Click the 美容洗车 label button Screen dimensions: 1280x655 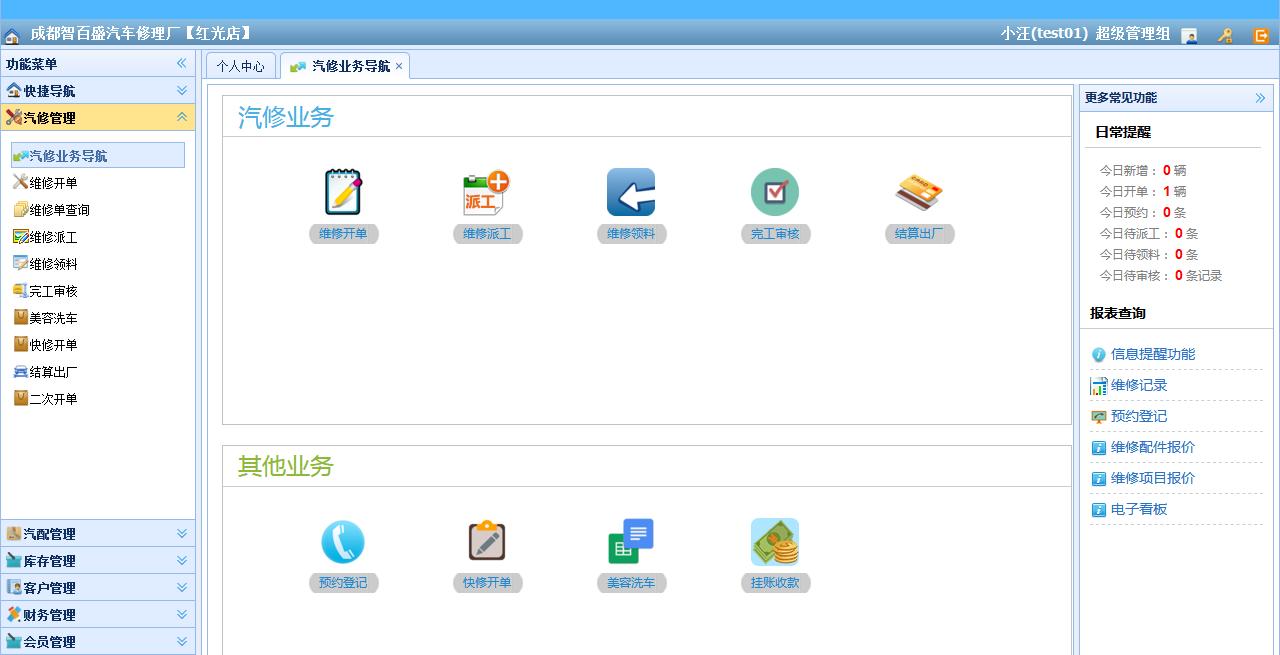tap(631, 583)
